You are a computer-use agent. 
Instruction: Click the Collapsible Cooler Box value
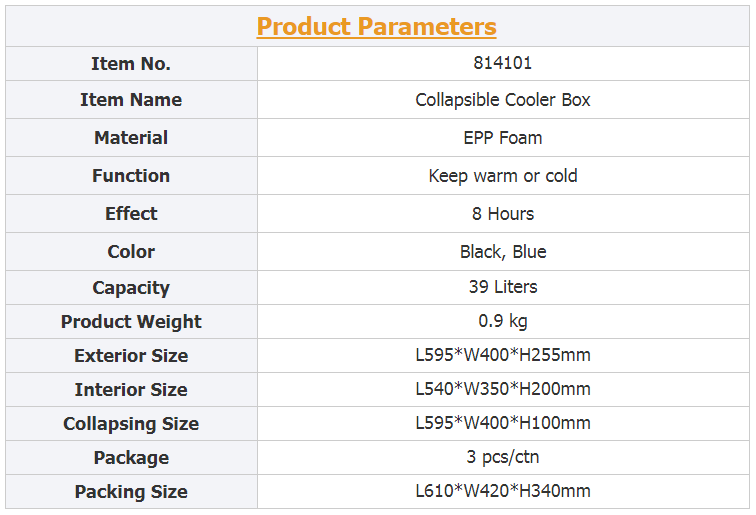tap(502, 100)
